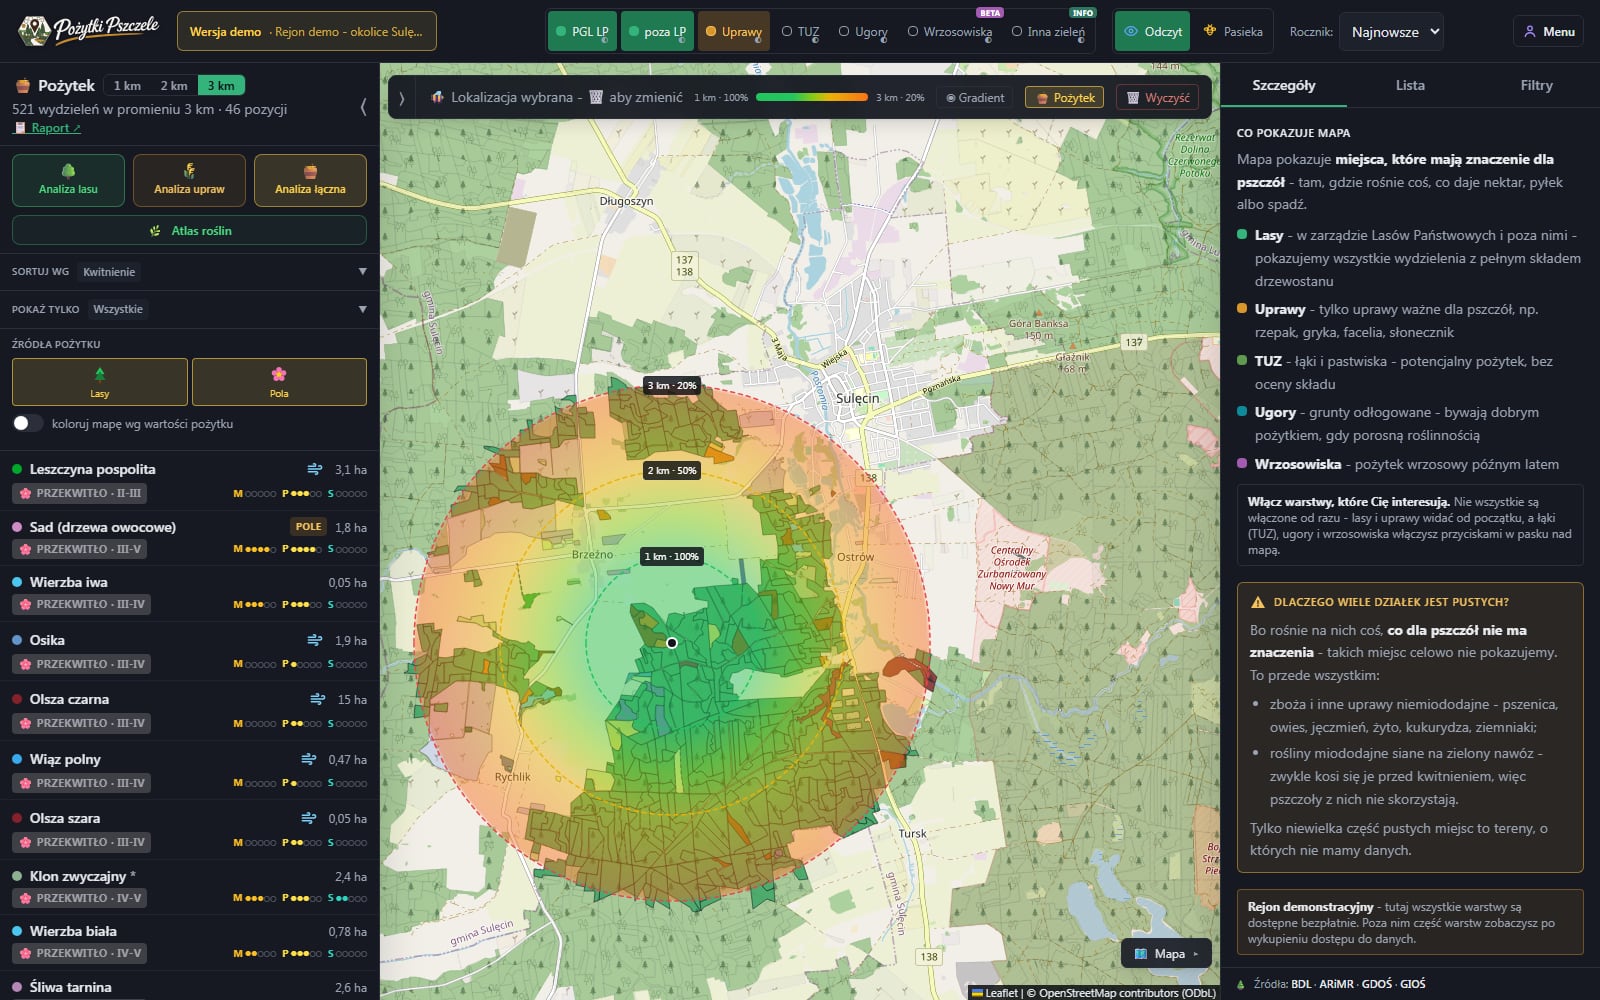Image resolution: width=1600 pixels, height=1000 pixels.
Task: Click the Pasieka beehive mode button
Action: click(1233, 31)
